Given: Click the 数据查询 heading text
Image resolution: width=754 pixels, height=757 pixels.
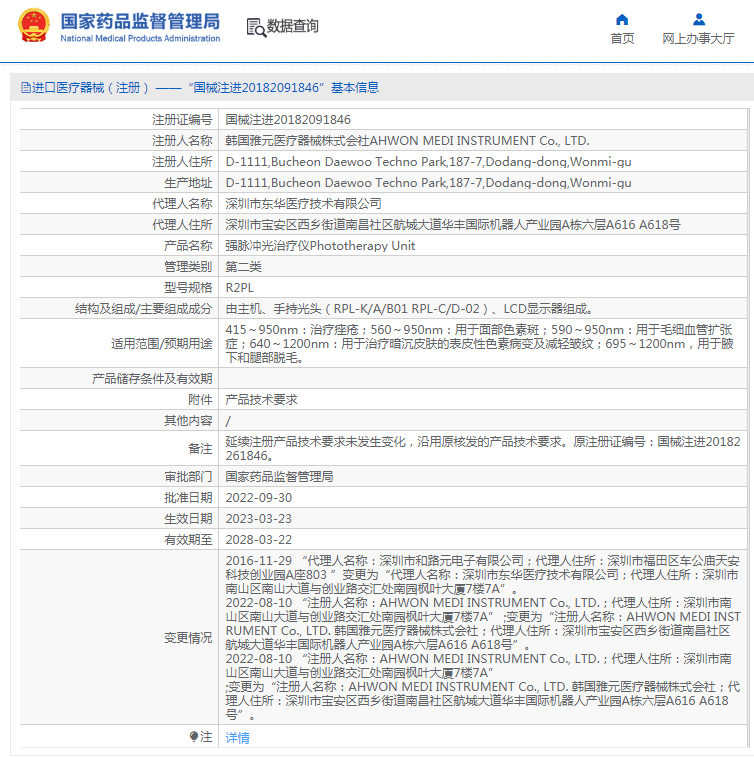Looking at the screenshot, I should [293, 27].
